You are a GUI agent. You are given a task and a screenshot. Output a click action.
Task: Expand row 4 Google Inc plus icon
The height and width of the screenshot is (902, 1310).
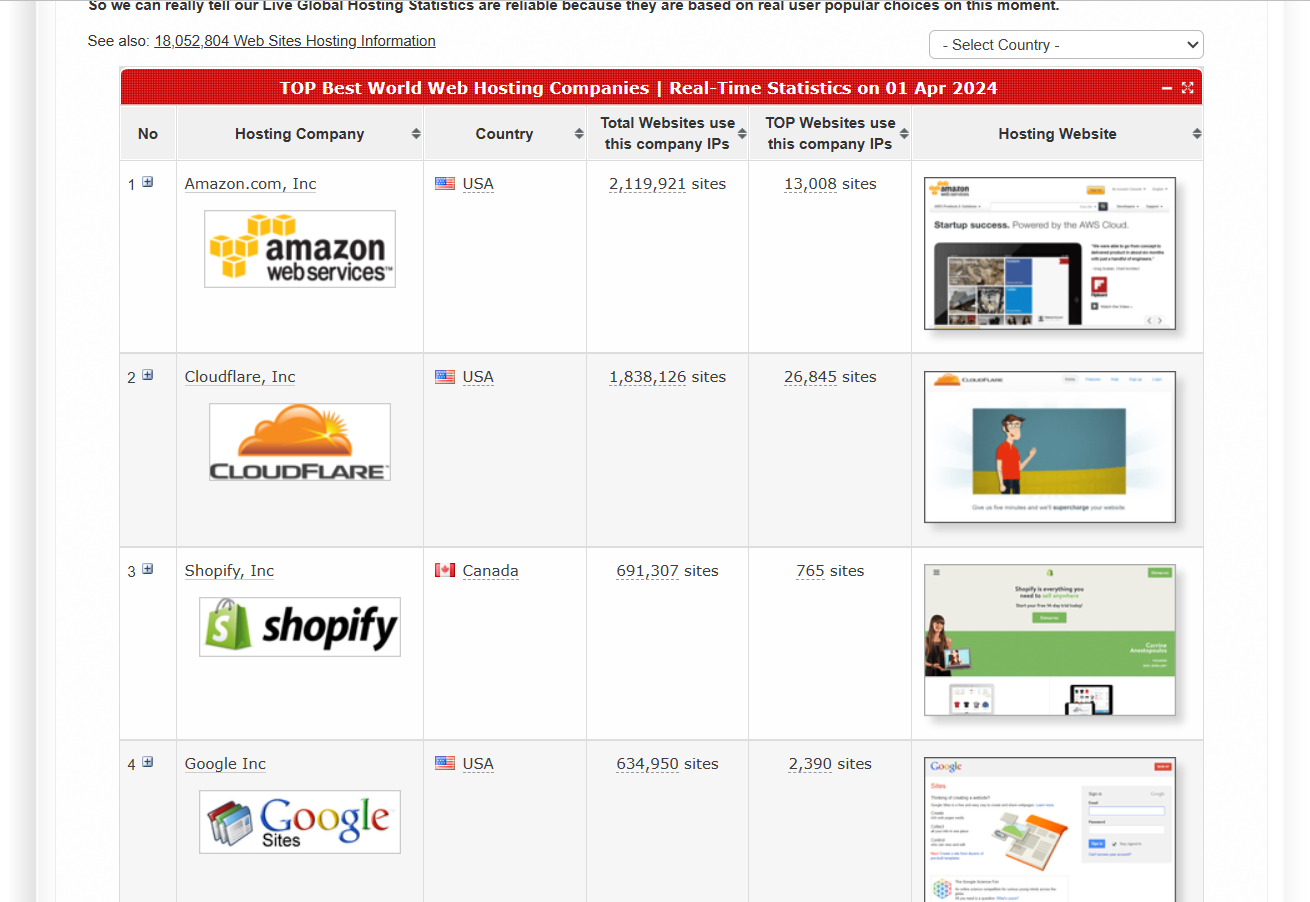[148, 762]
